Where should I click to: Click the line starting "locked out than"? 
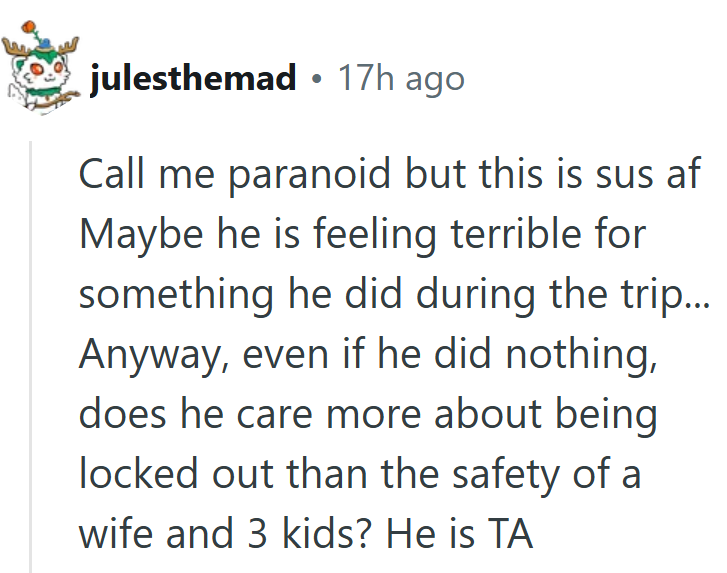pyautogui.click(x=360, y=475)
